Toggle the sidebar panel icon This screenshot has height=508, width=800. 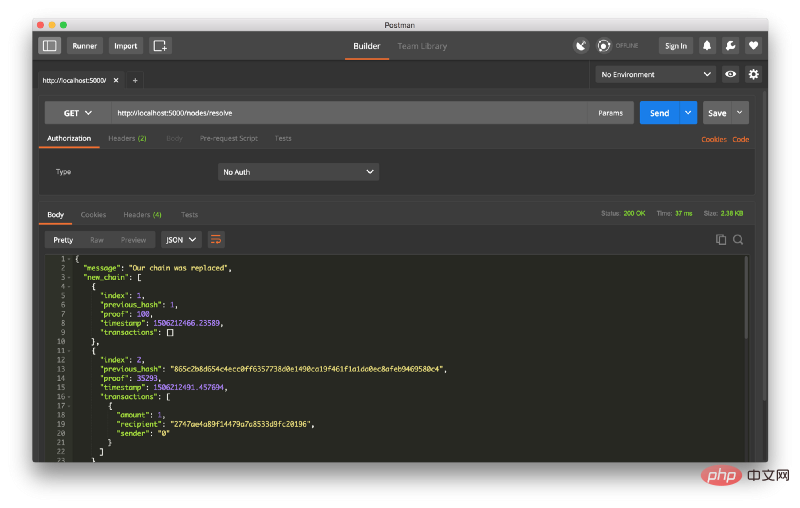pos(49,46)
